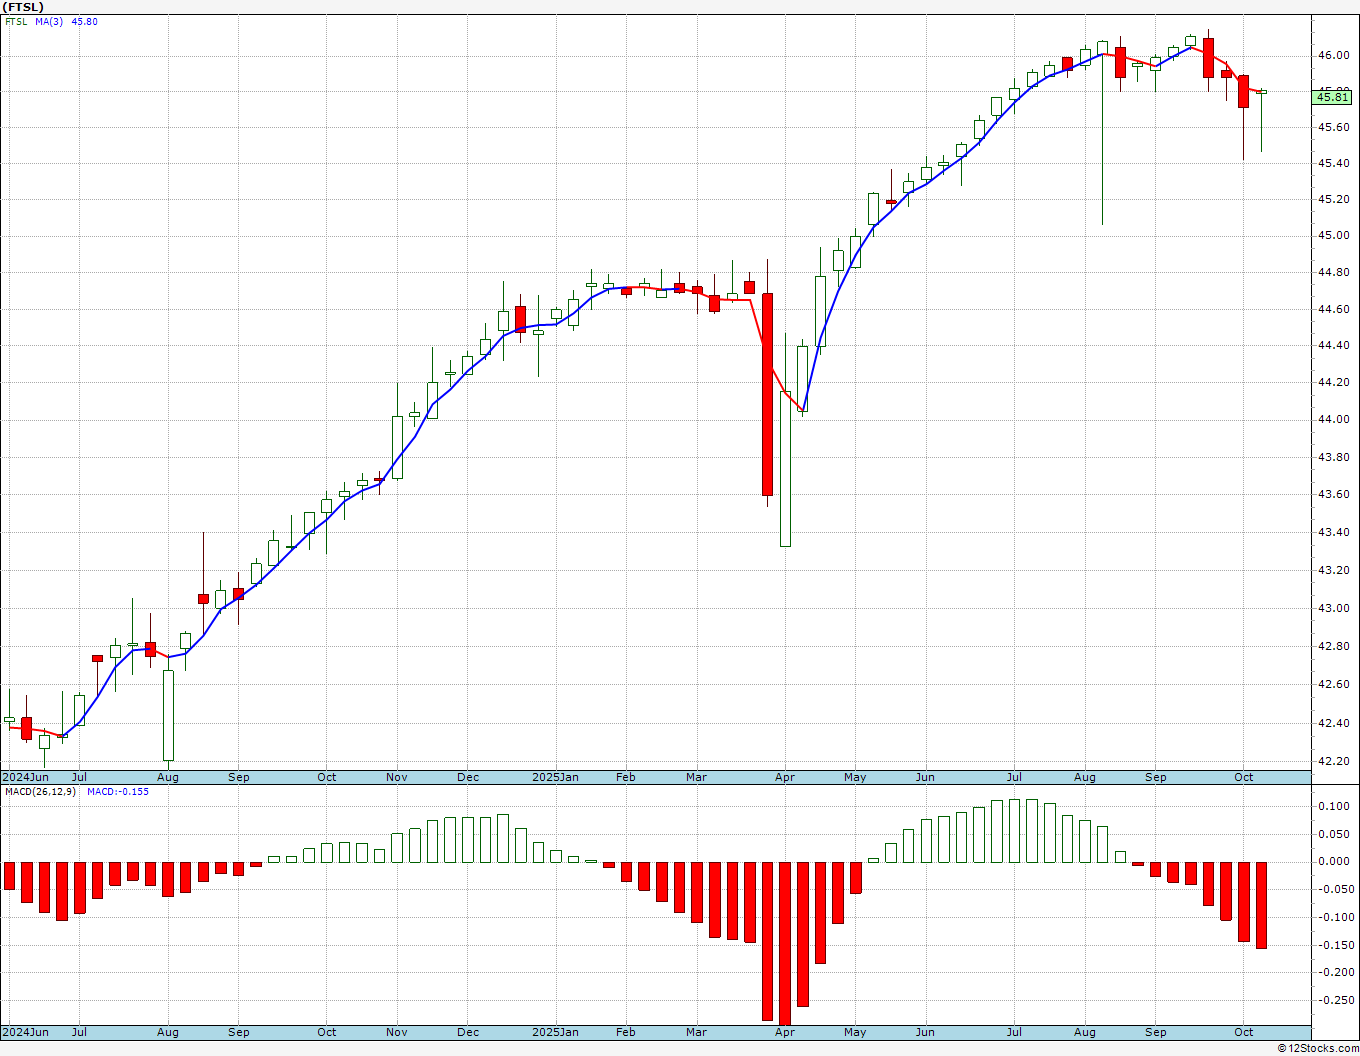Screen dimensions: 1360x1056
Task: Click the rightmost red MACD histogram bar
Action: coord(1261,905)
